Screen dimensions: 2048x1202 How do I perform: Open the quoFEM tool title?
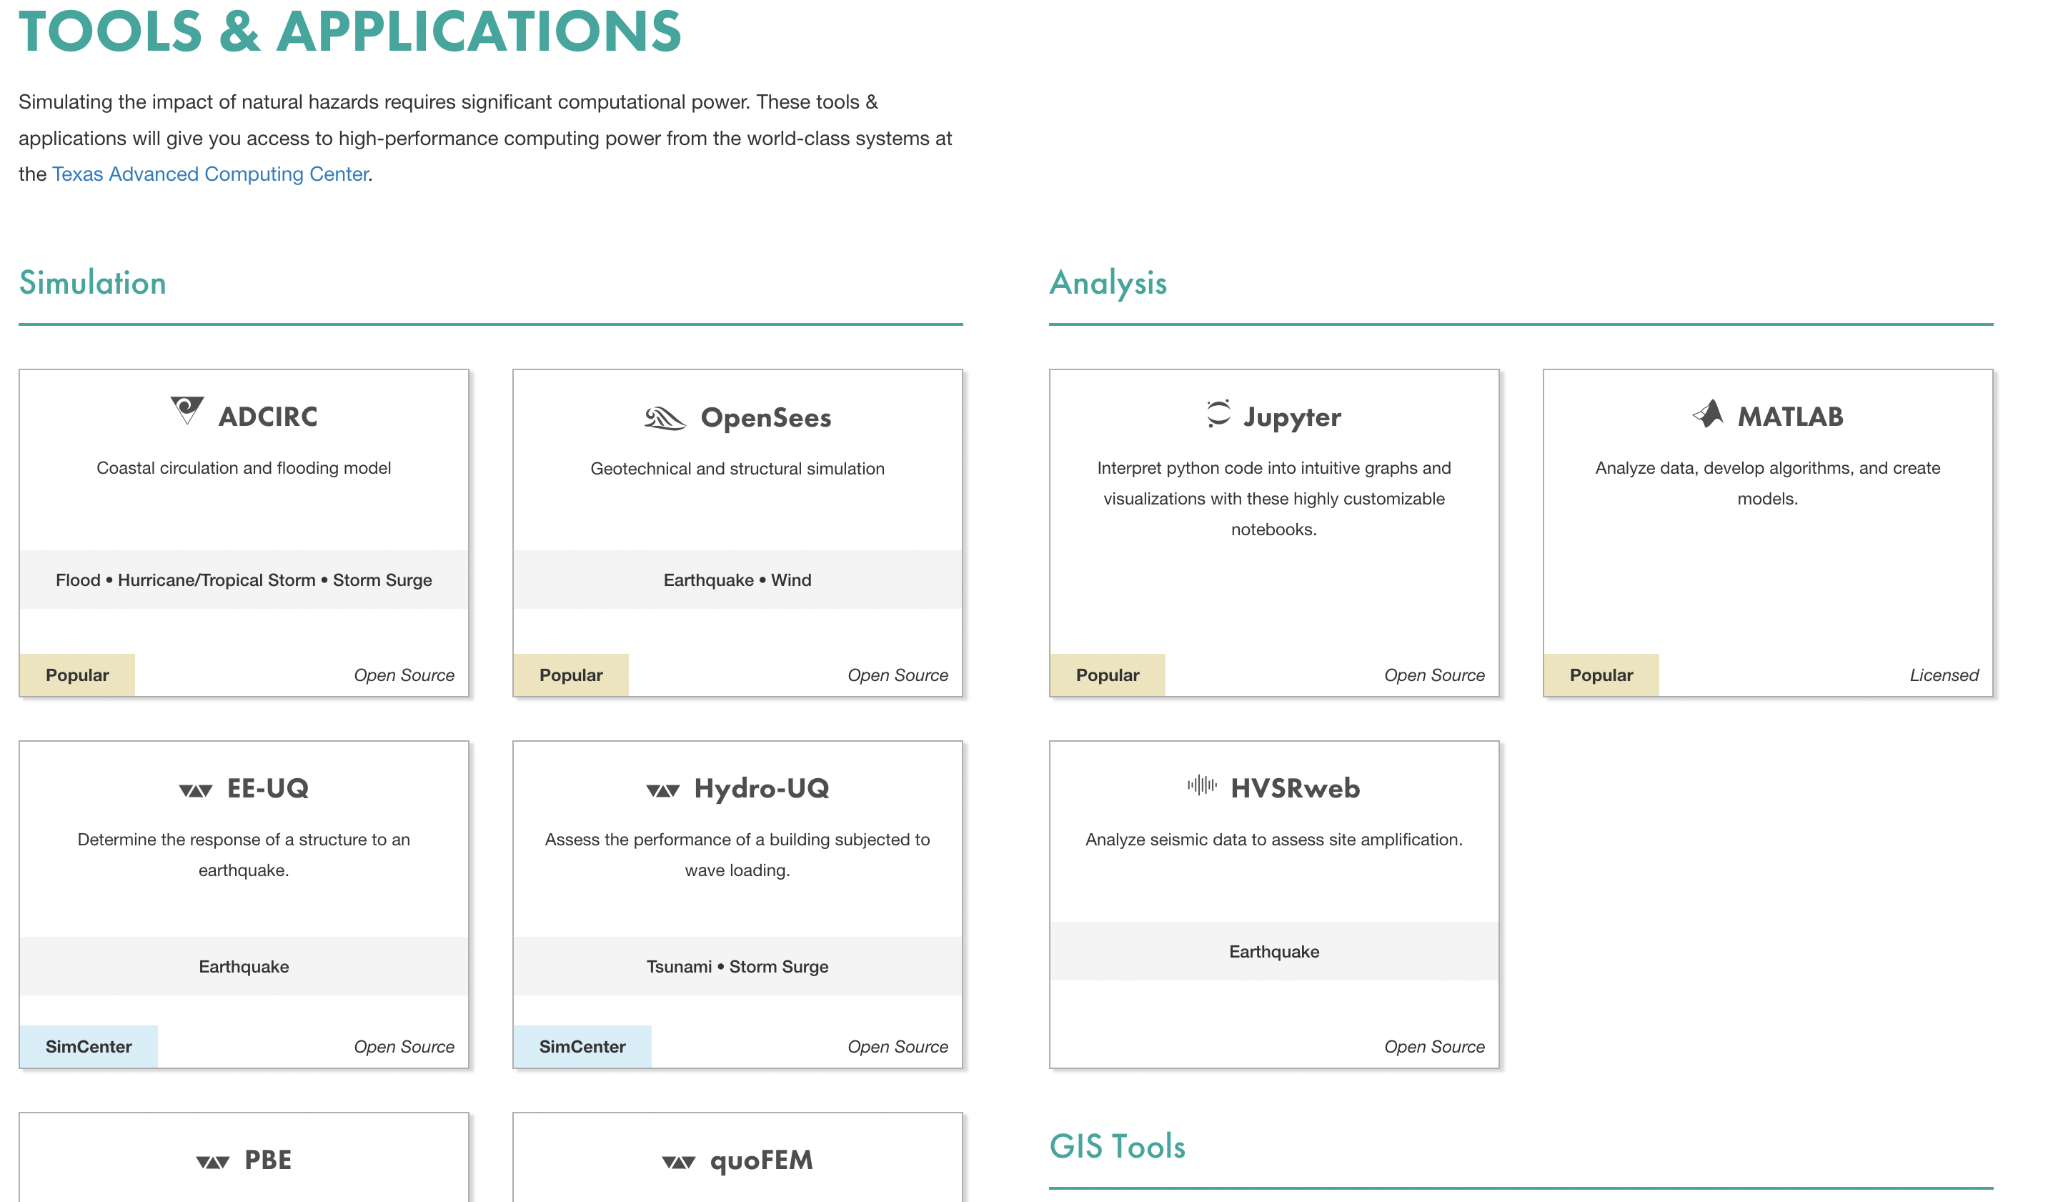pyautogui.click(x=762, y=1161)
